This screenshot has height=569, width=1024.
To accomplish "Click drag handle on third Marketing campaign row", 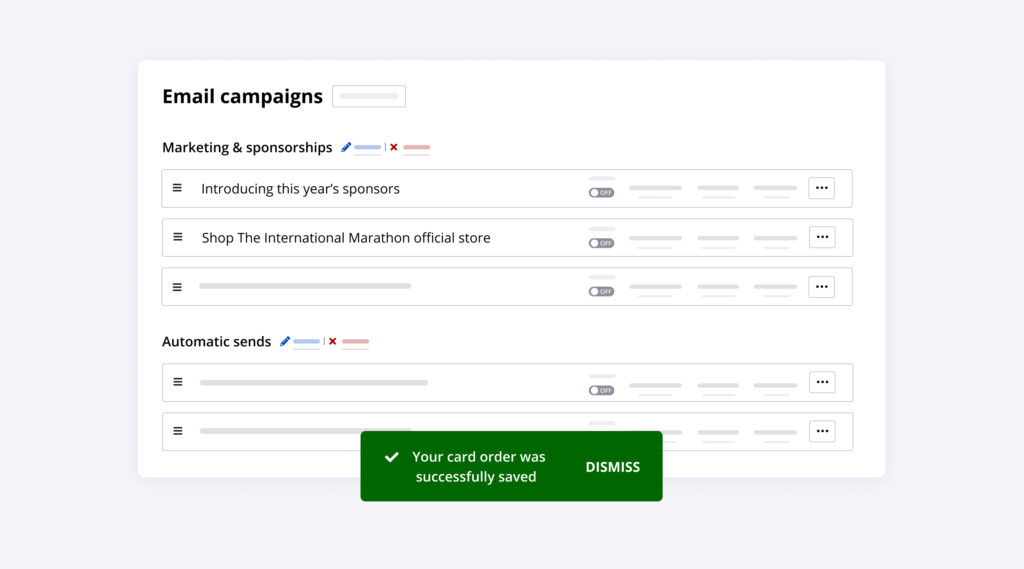I will click(177, 287).
